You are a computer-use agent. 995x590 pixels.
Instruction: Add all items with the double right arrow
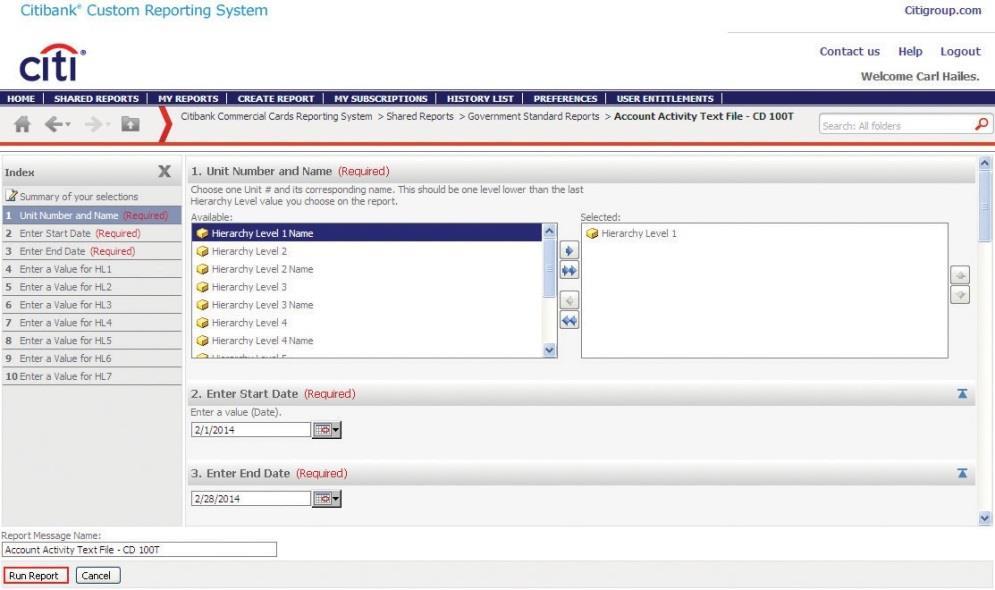pos(569,271)
